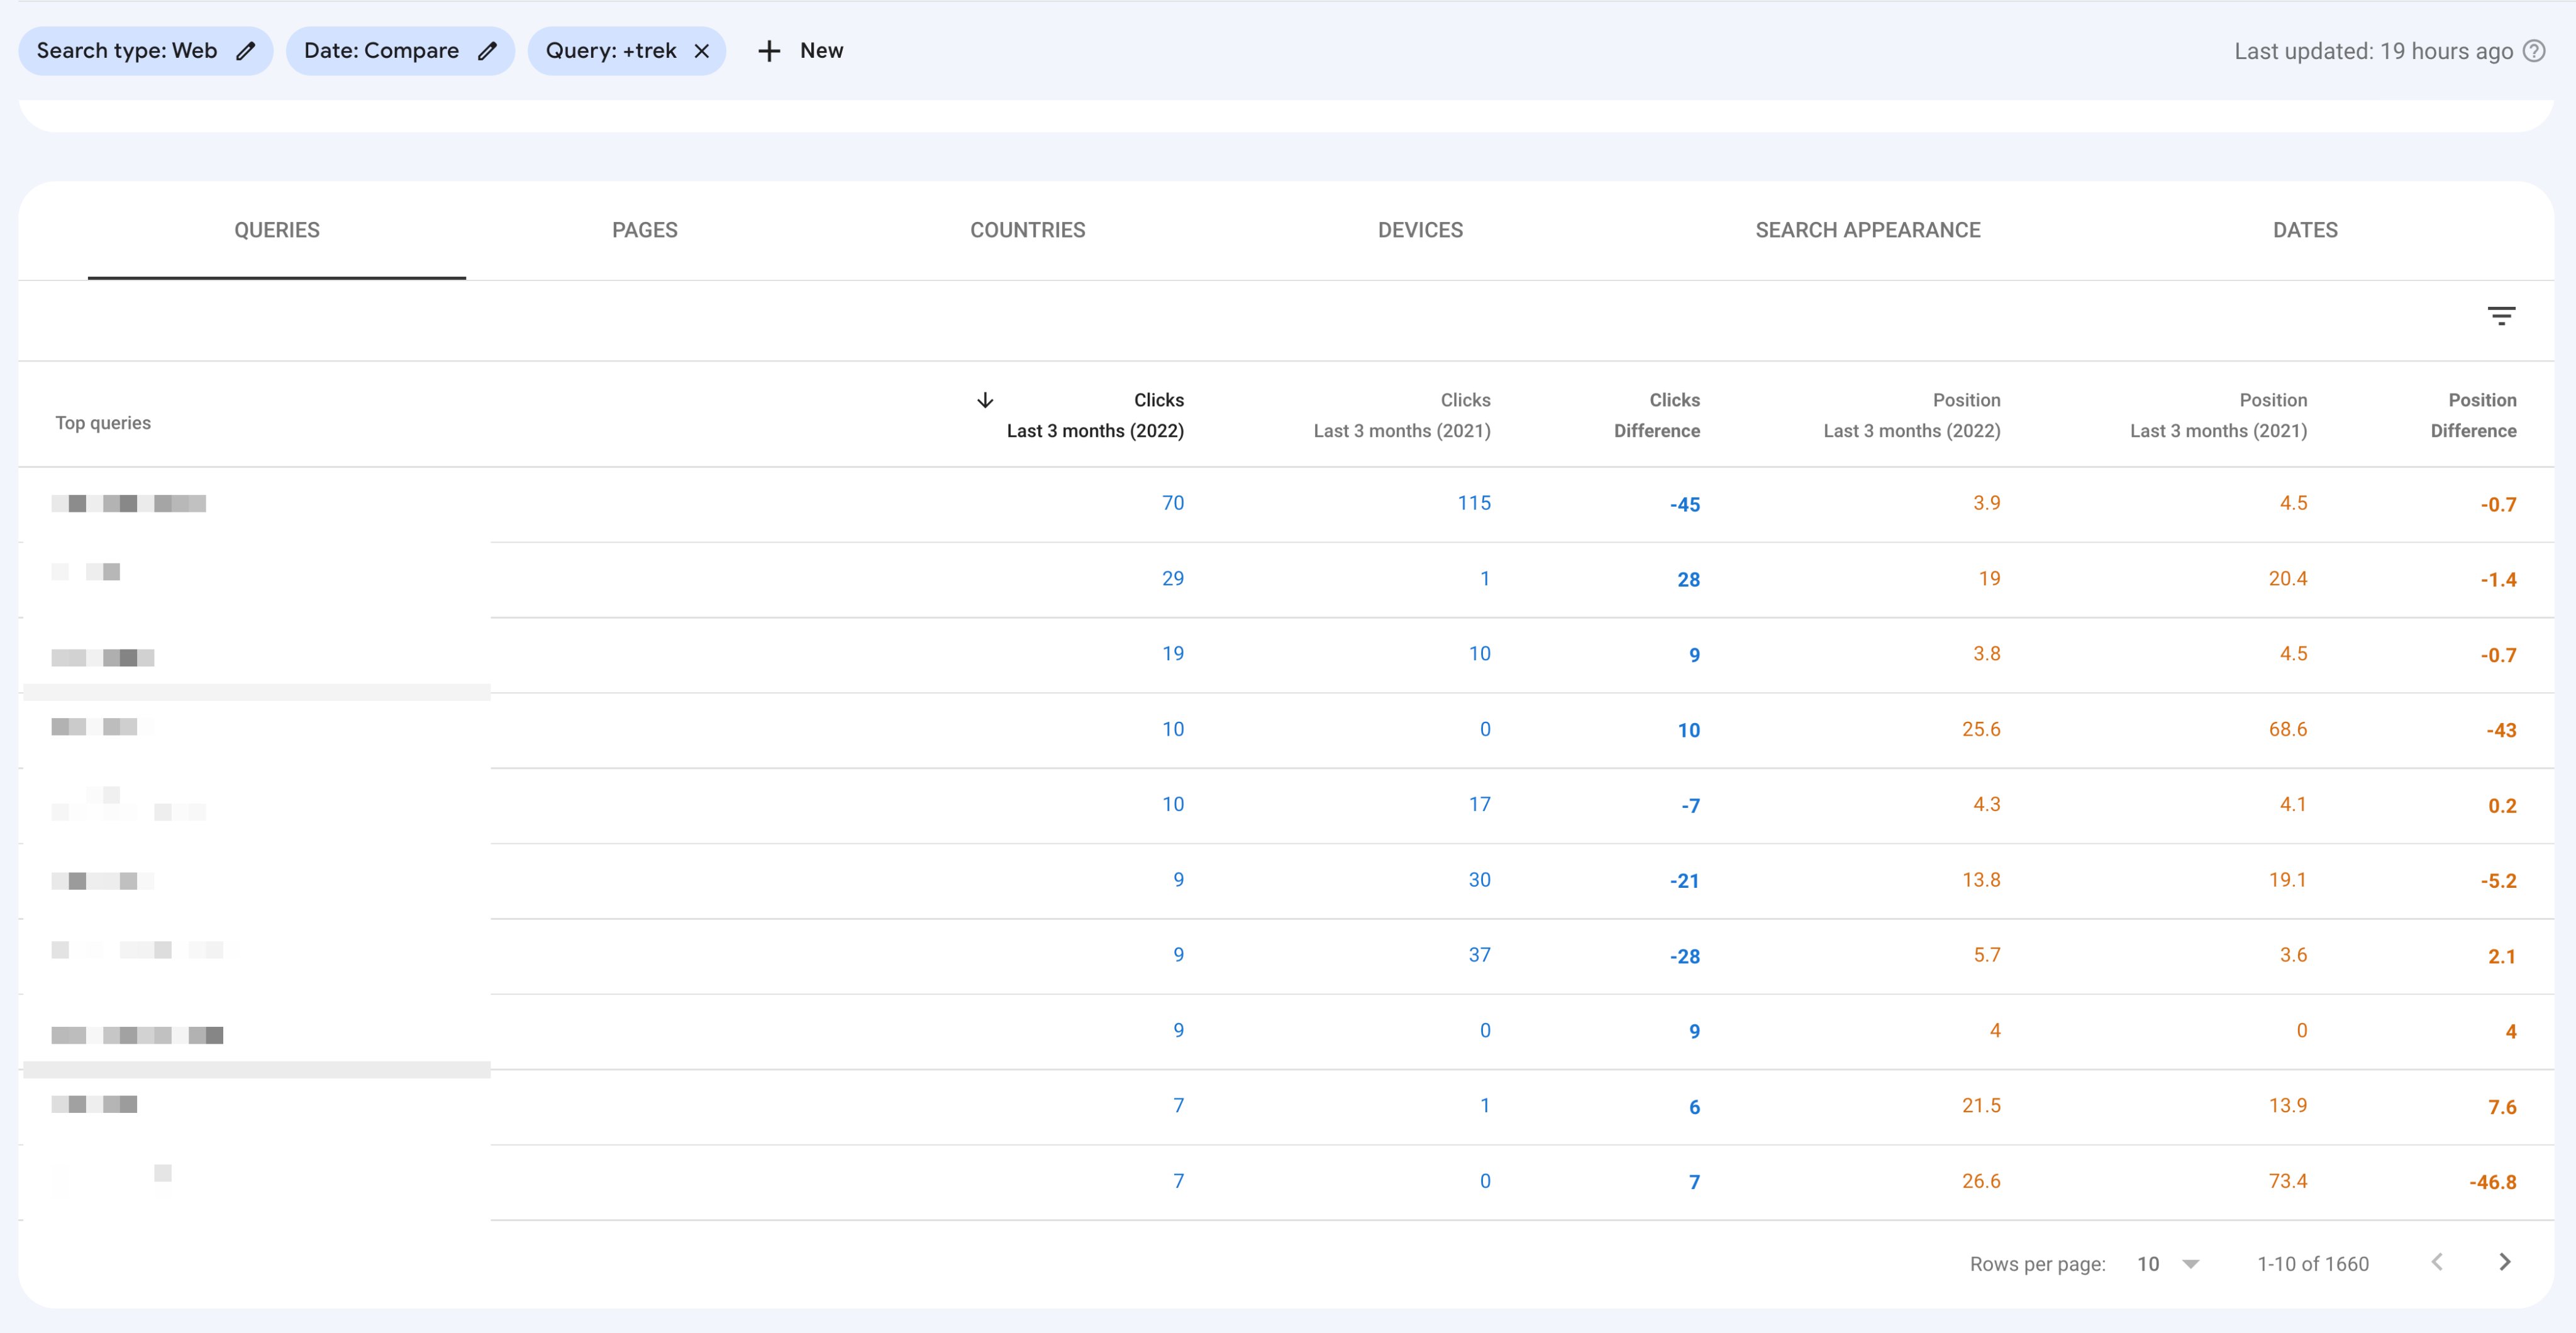
Task: Switch to the Queries tab
Action: pos(277,230)
